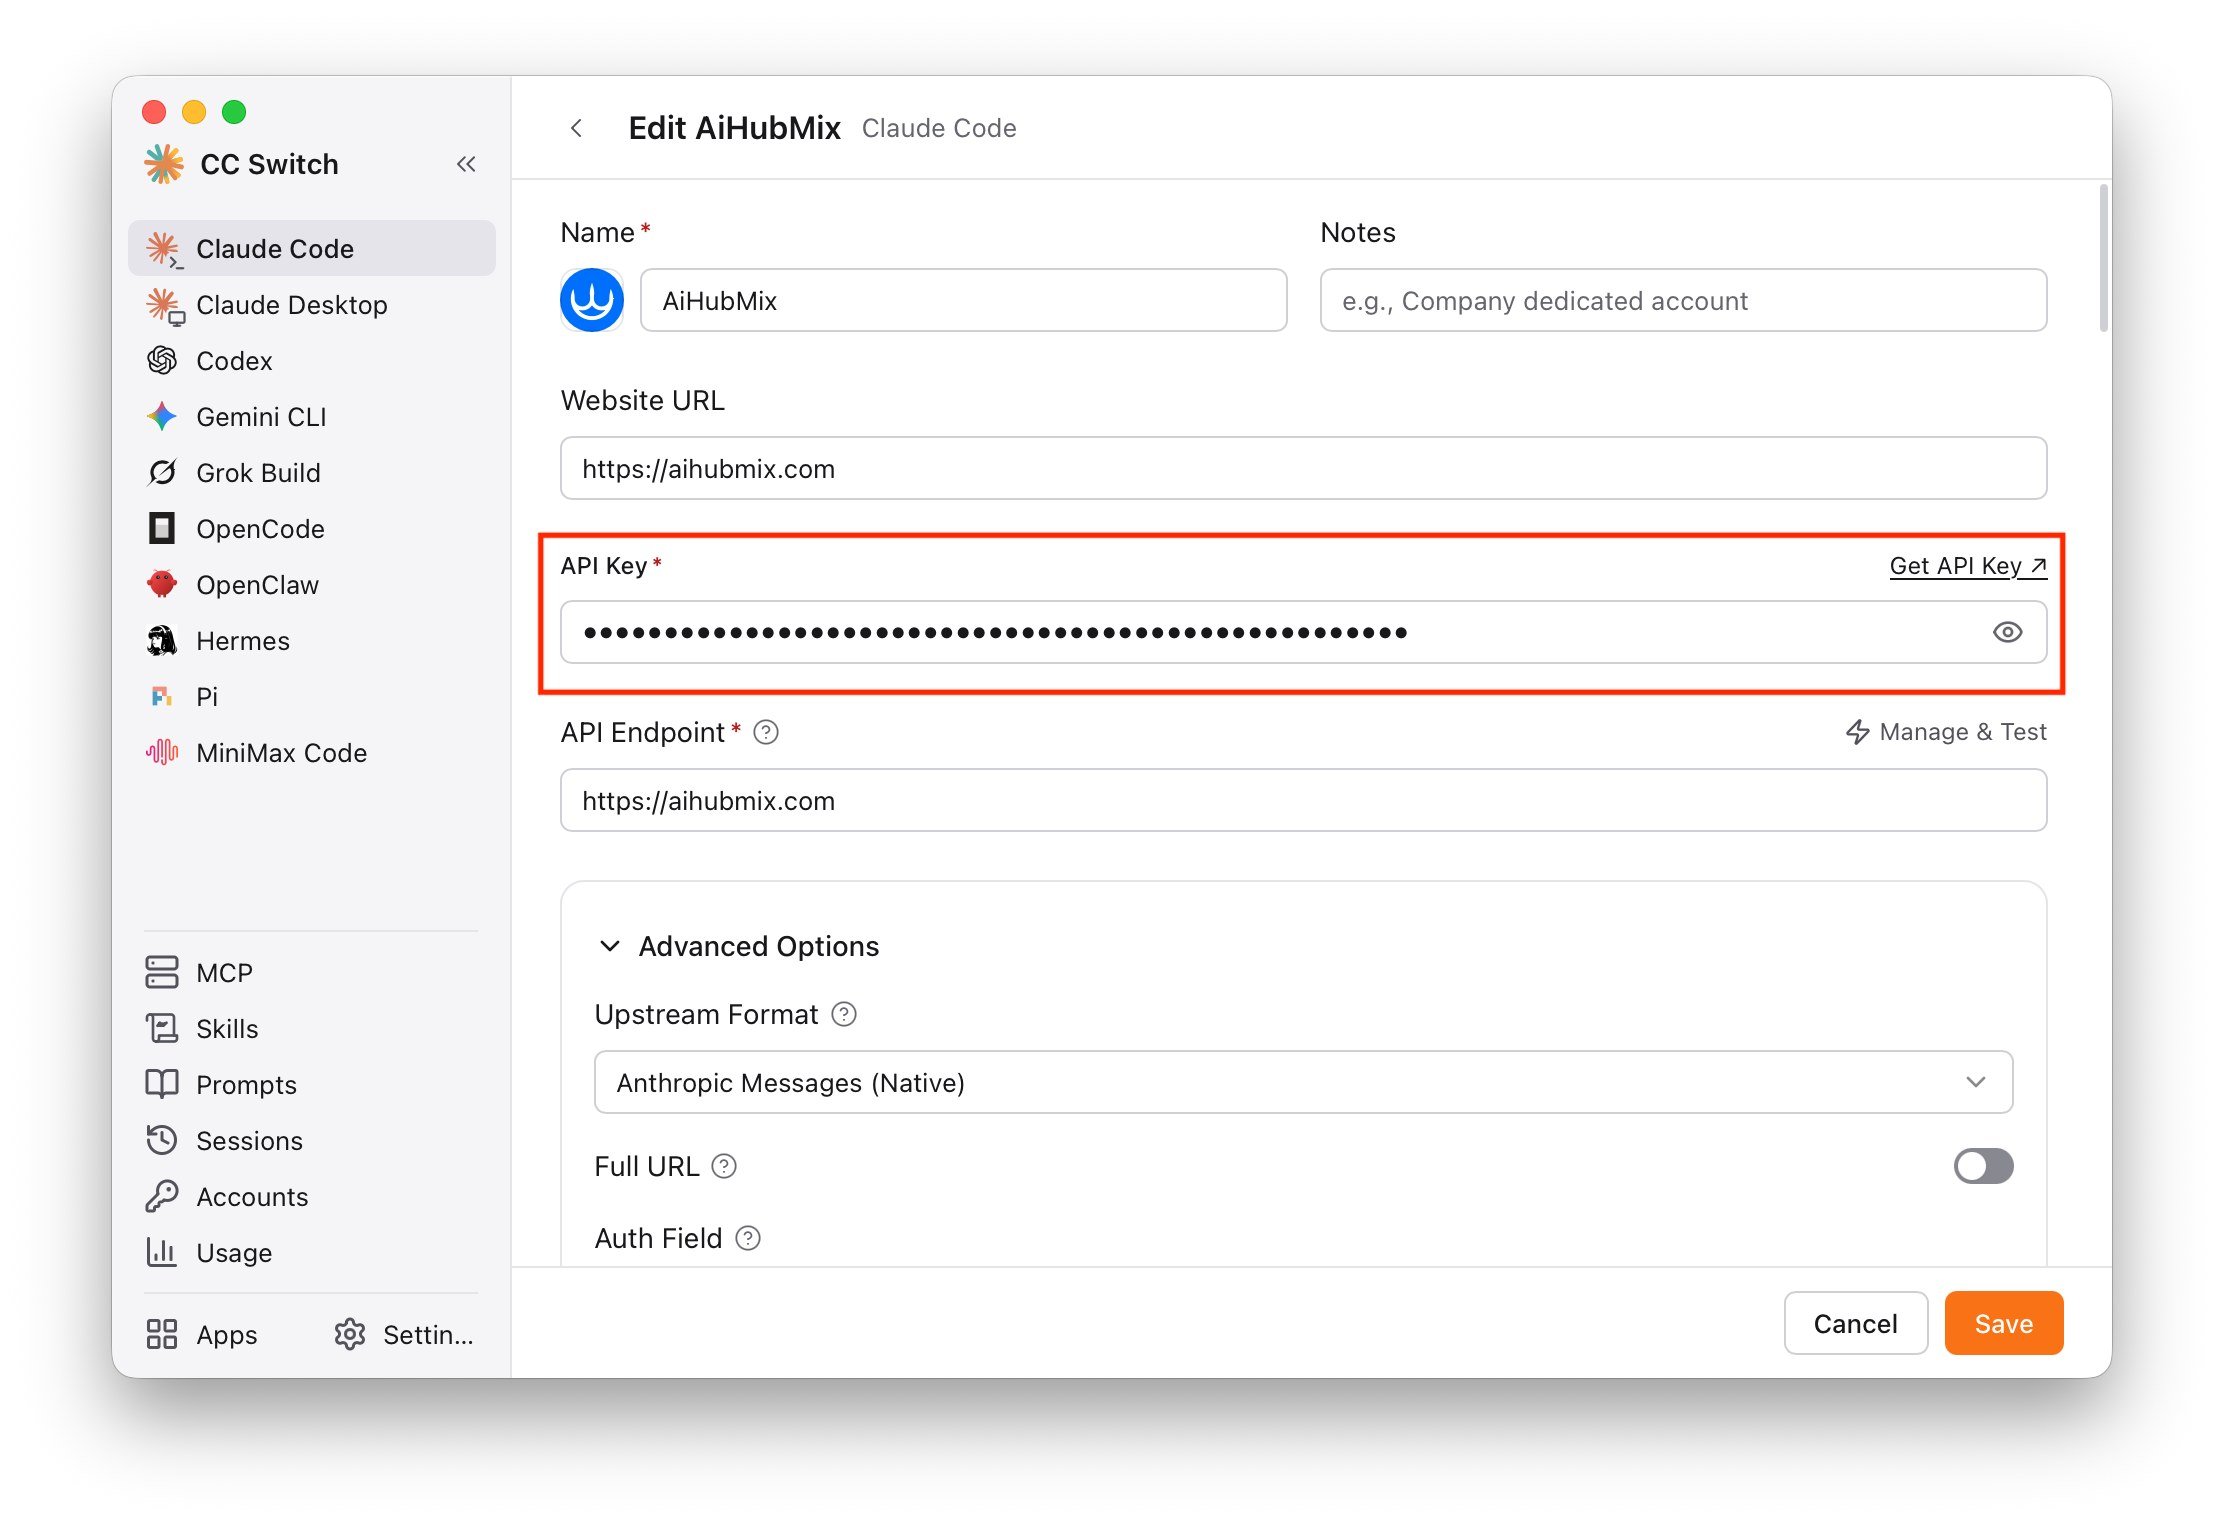Open the Upstream Format dropdown

coord(1304,1082)
